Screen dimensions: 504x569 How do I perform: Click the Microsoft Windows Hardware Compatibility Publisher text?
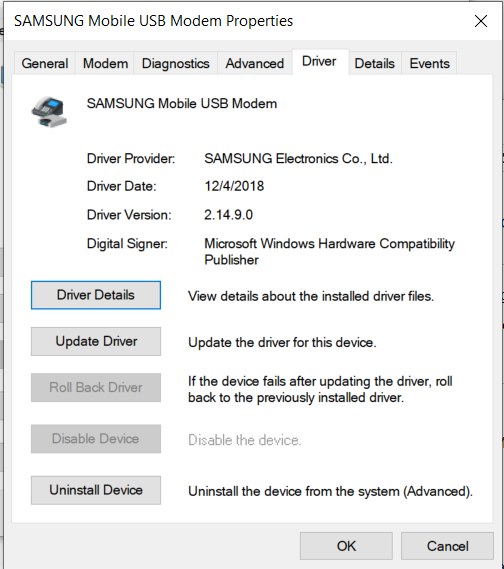329,251
